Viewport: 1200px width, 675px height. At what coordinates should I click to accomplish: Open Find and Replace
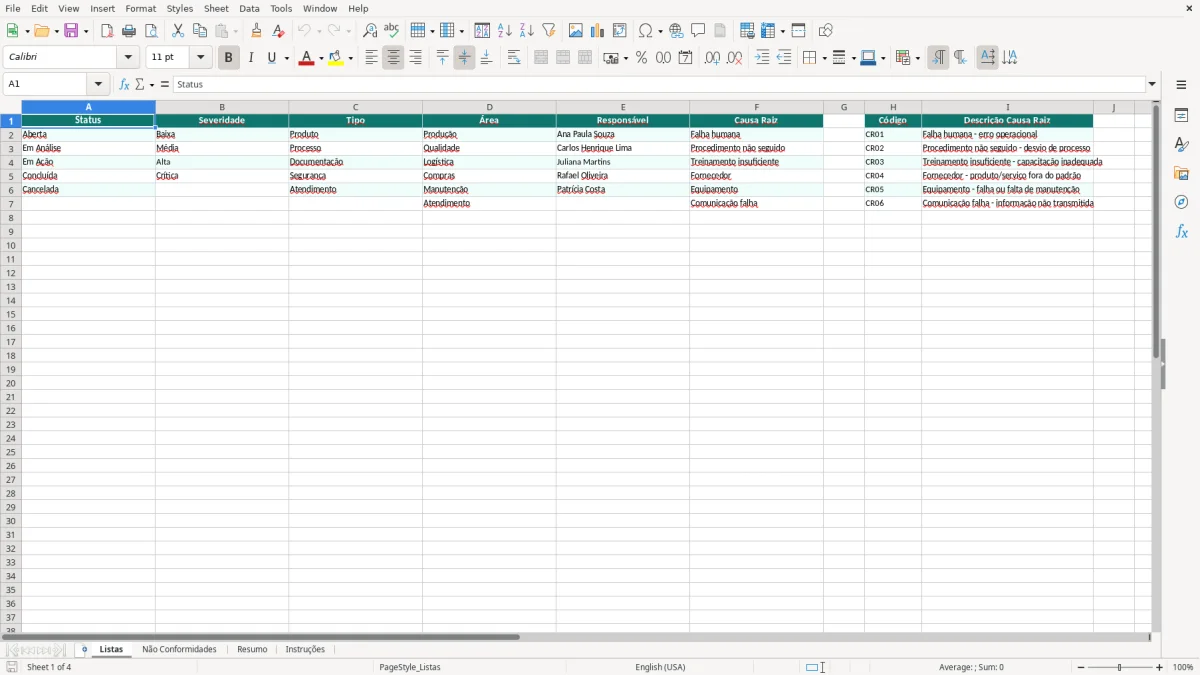pyautogui.click(x=370, y=31)
